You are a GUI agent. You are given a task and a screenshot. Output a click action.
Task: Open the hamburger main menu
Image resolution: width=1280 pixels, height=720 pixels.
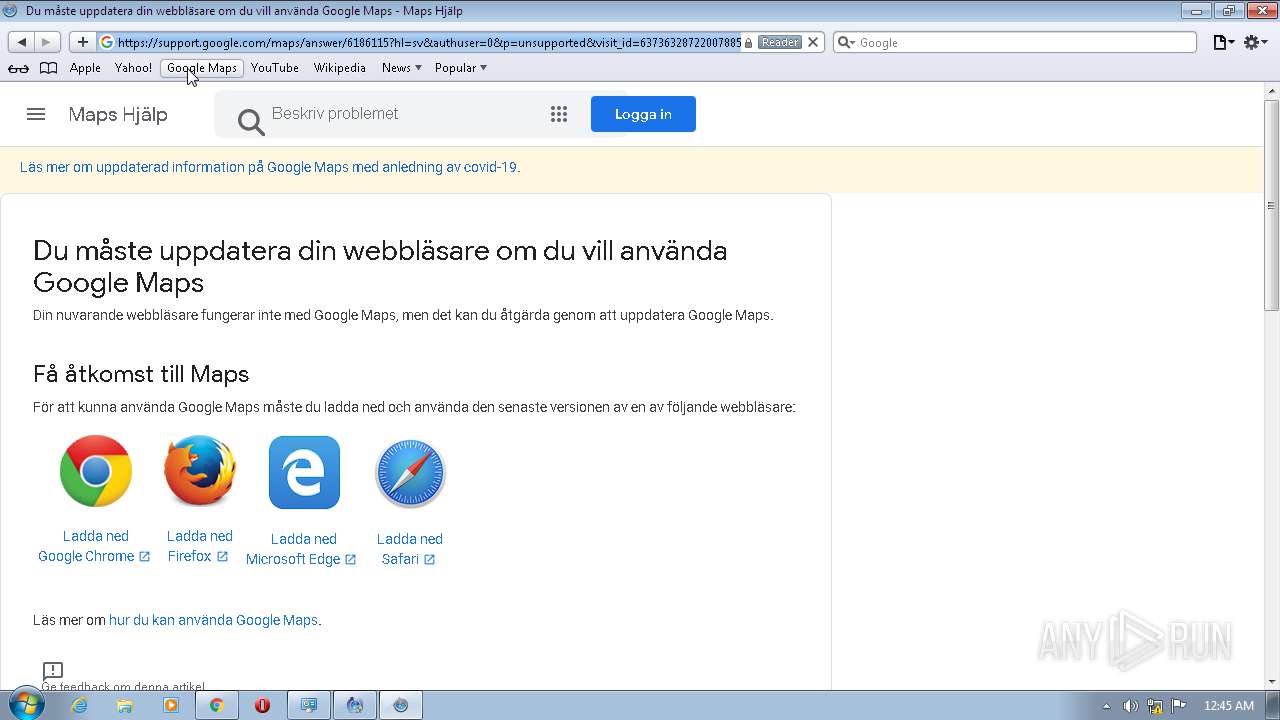coord(36,114)
